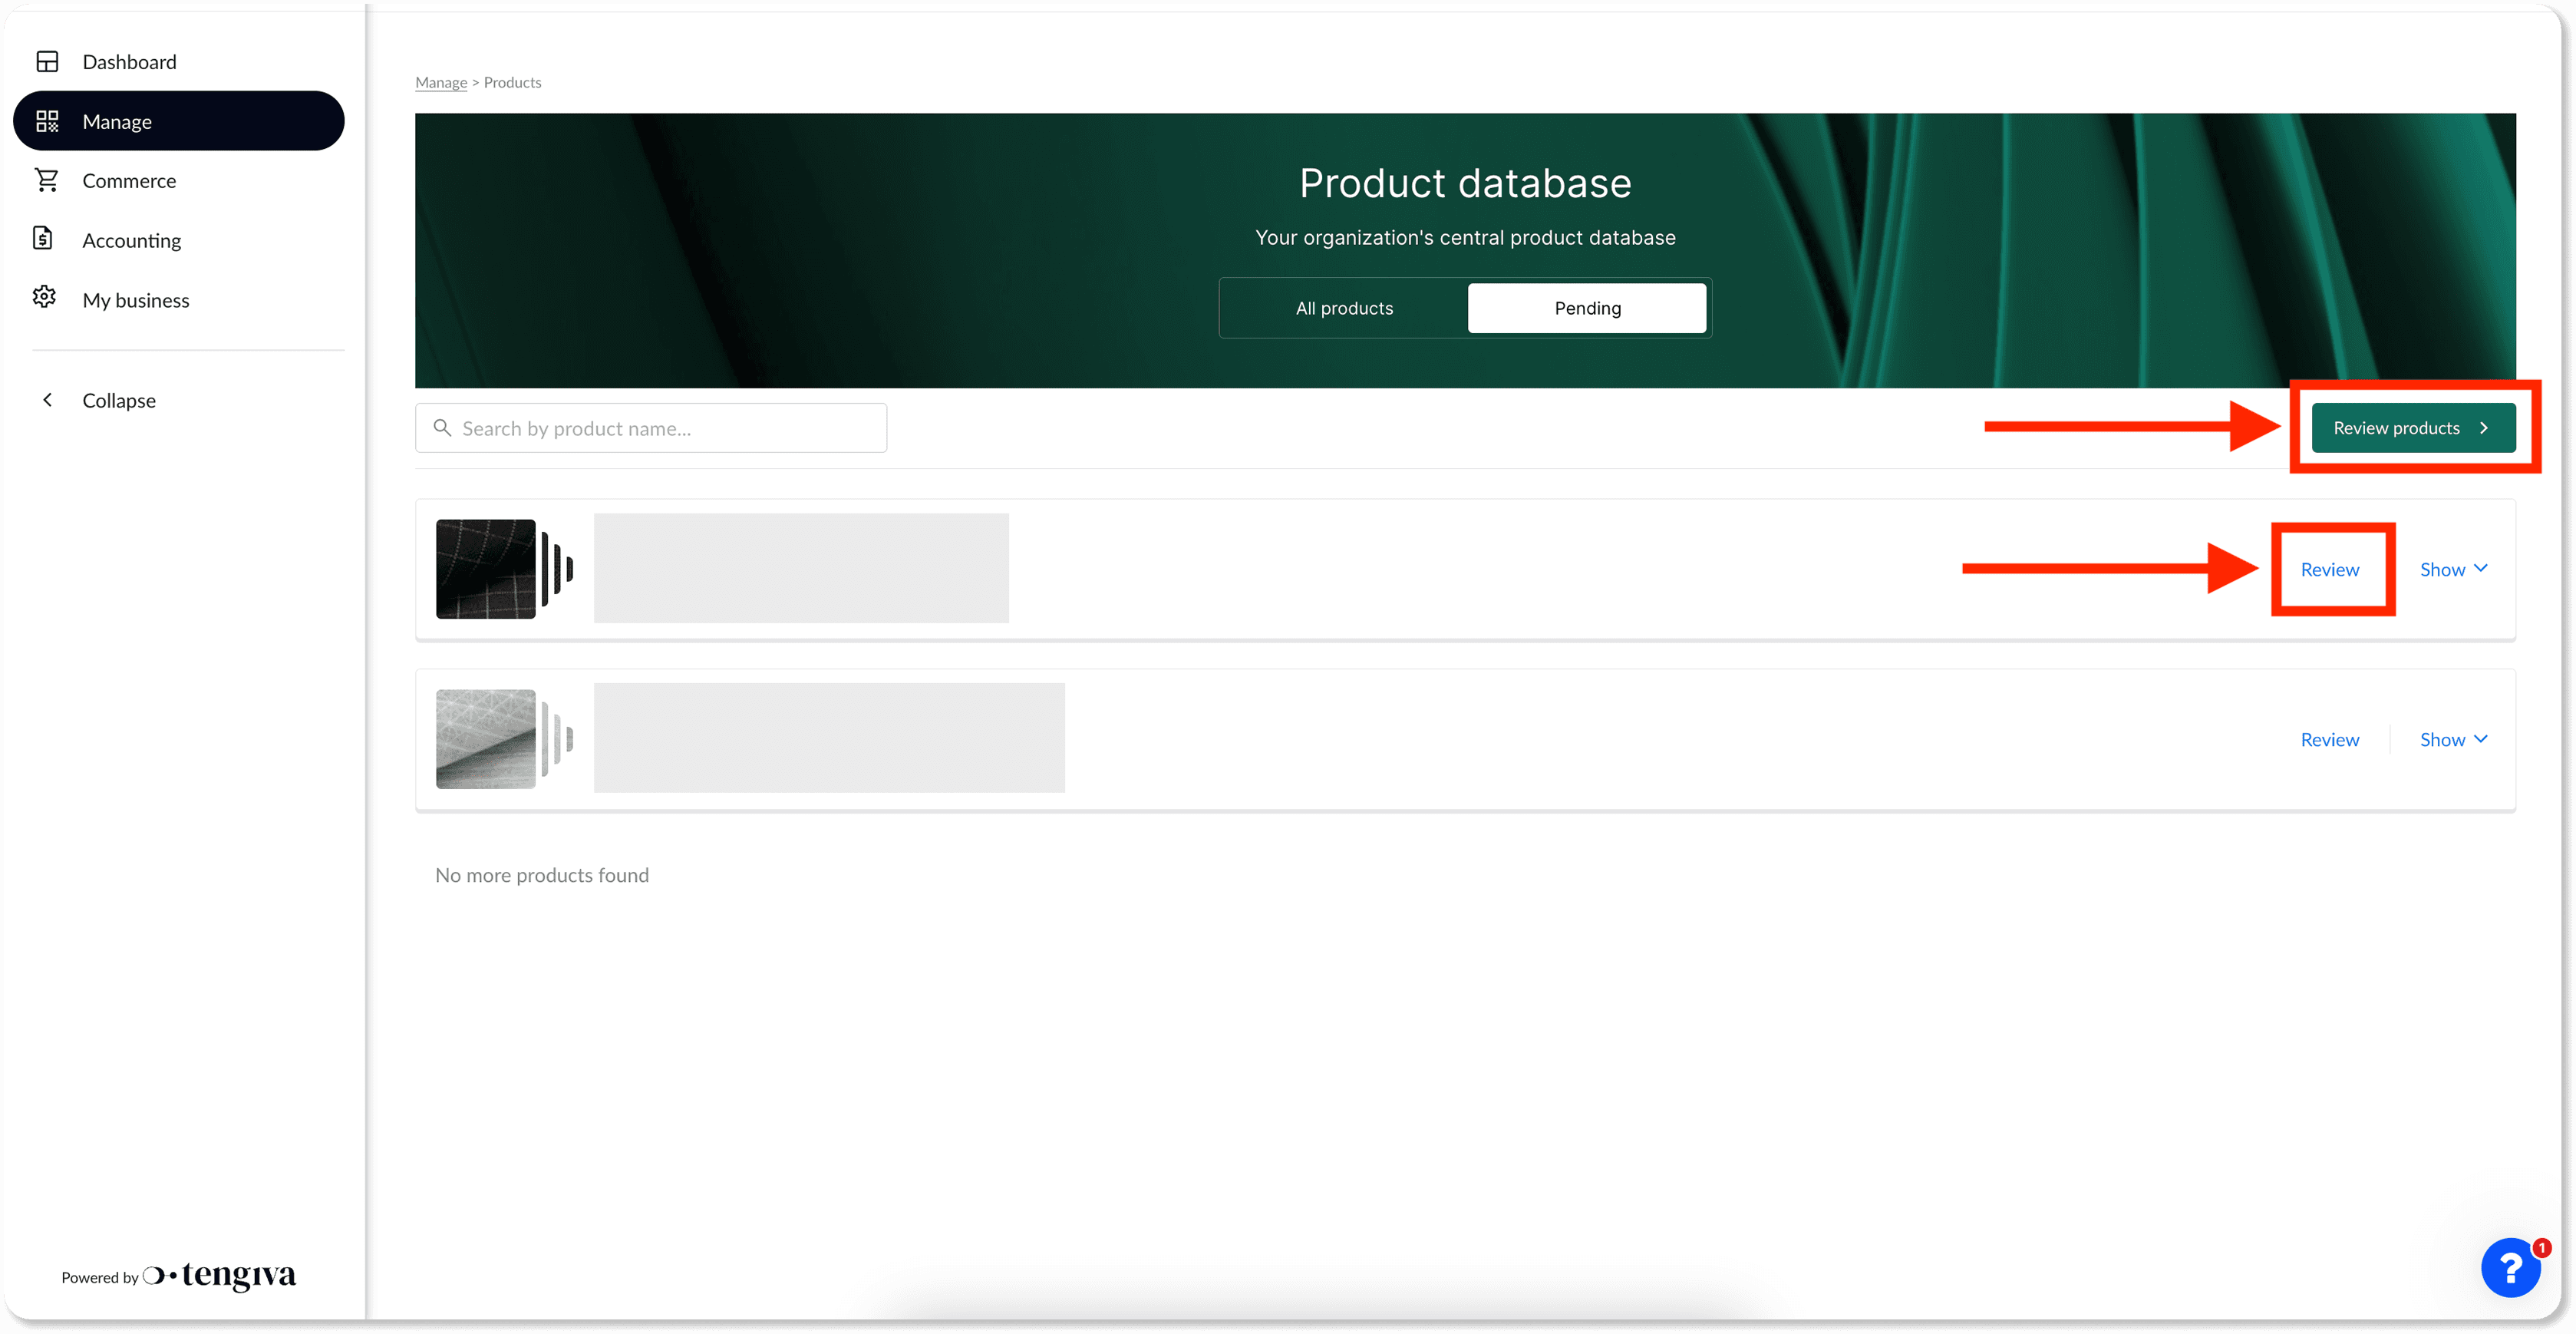Click the Manage grid icon in sidebar
Viewport: 2576px width, 1334px height.
pos(47,121)
